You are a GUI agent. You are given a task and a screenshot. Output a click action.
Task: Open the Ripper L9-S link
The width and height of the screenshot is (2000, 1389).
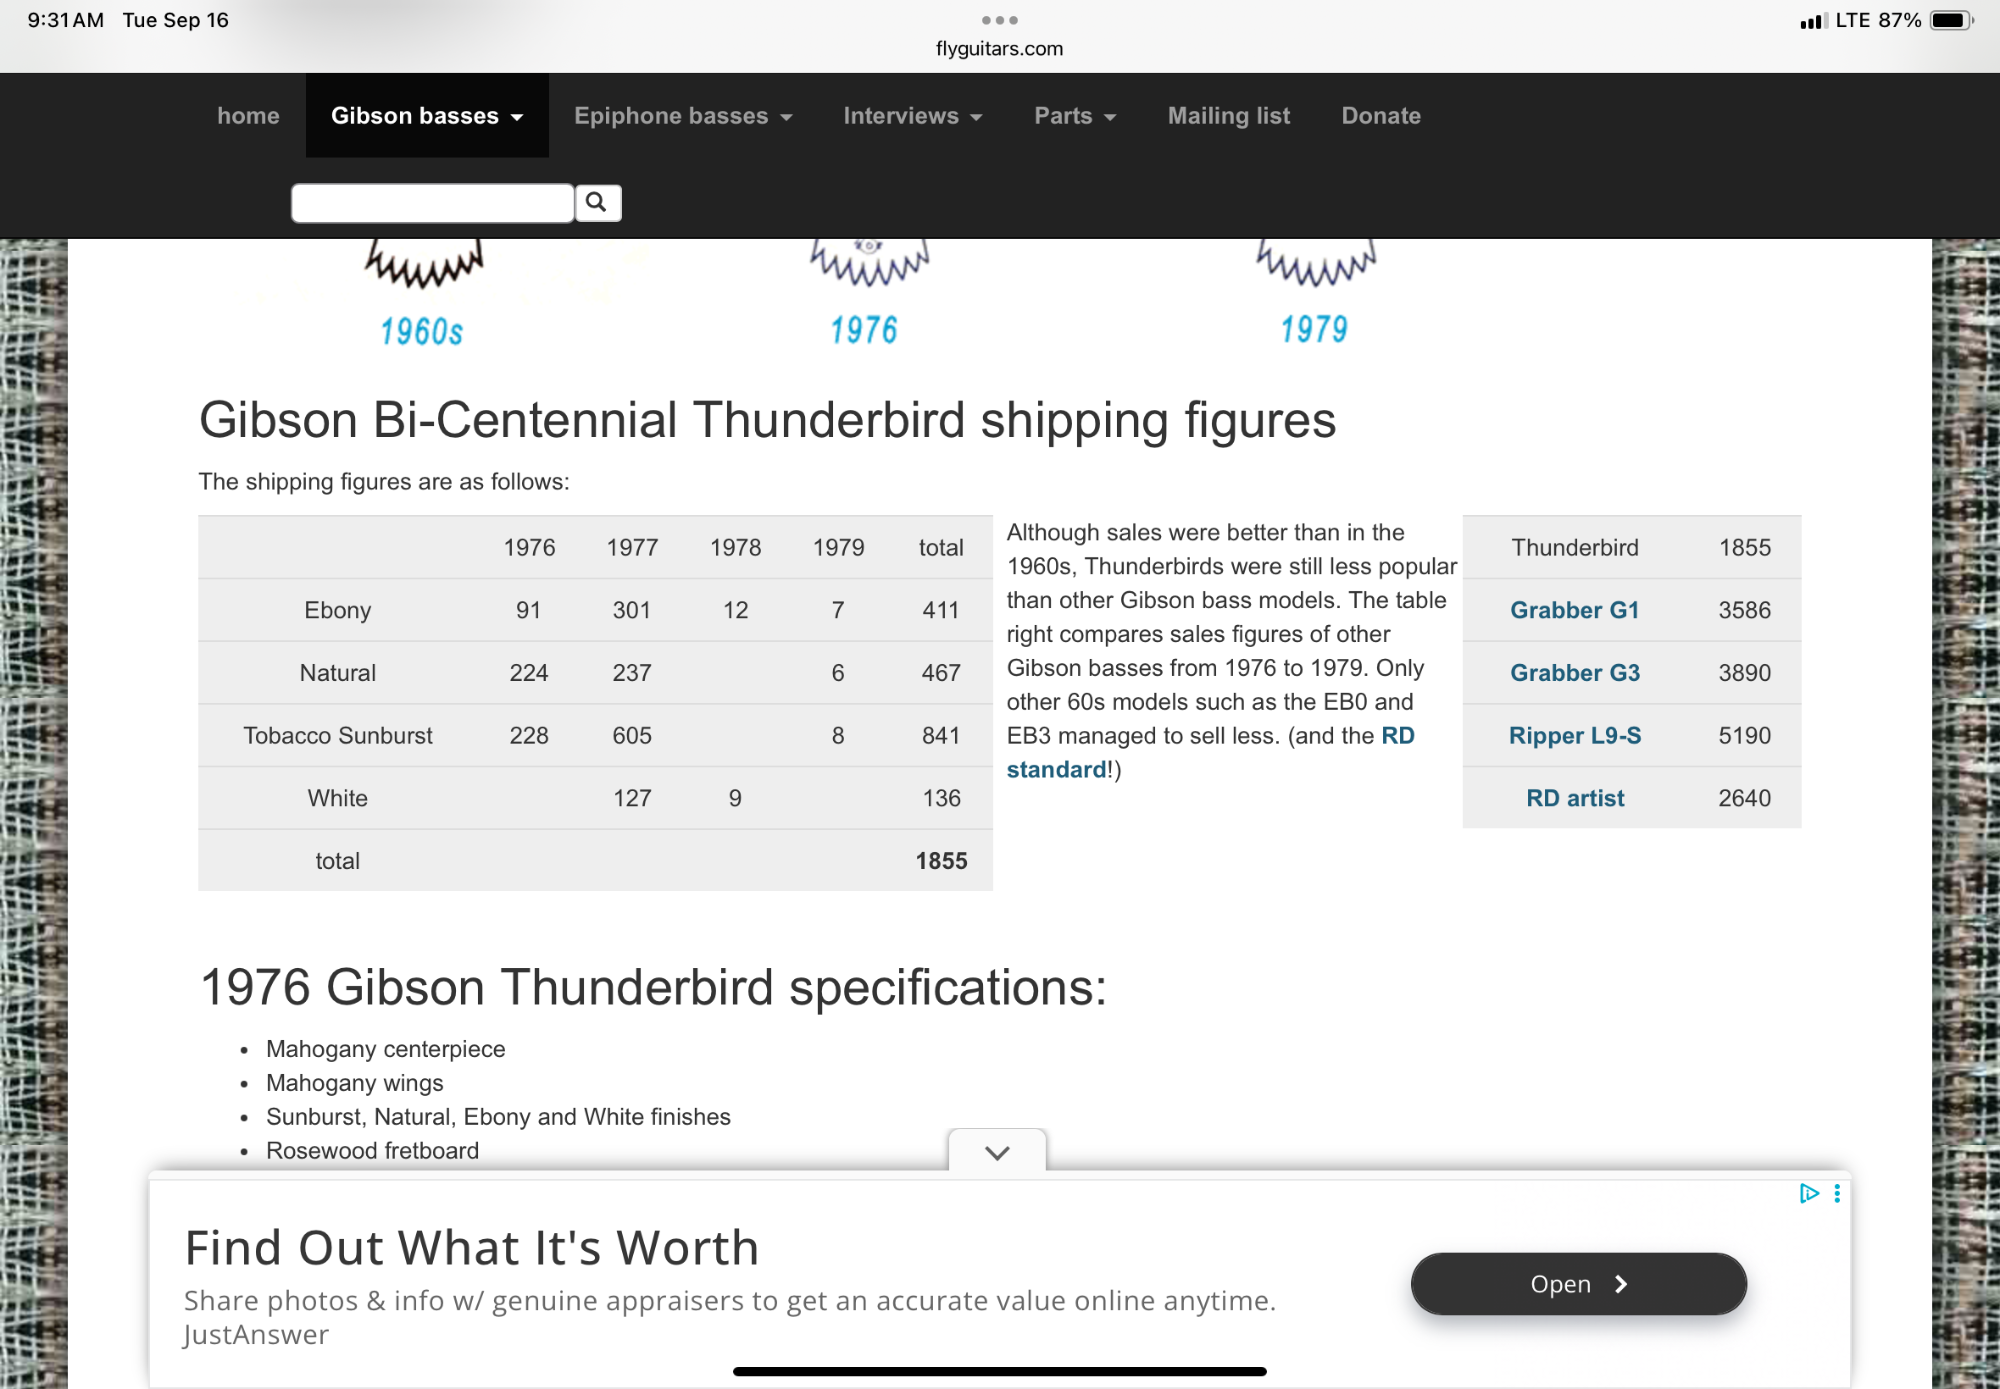coord(1575,736)
